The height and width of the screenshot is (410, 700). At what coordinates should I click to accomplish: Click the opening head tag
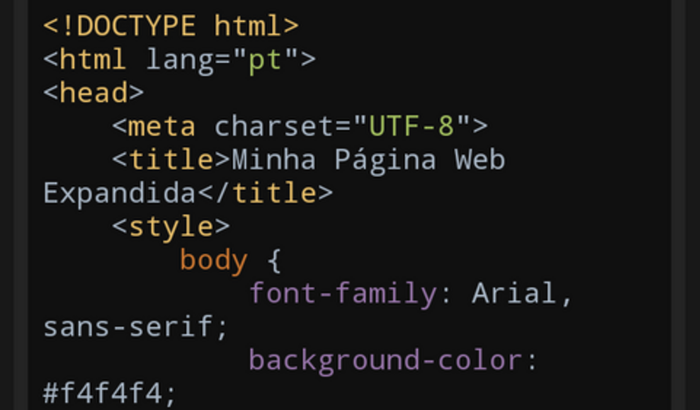[x=93, y=93]
